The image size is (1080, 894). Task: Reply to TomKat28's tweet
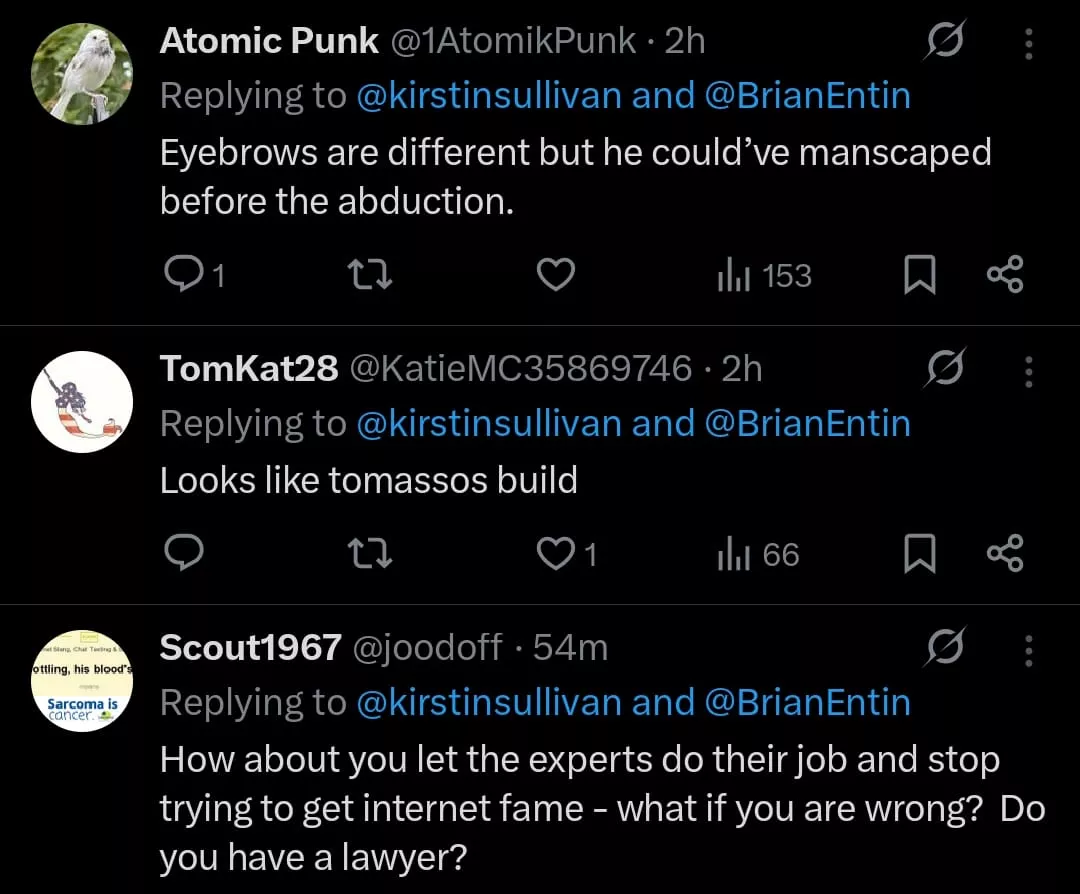pyautogui.click(x=182, y=554)
